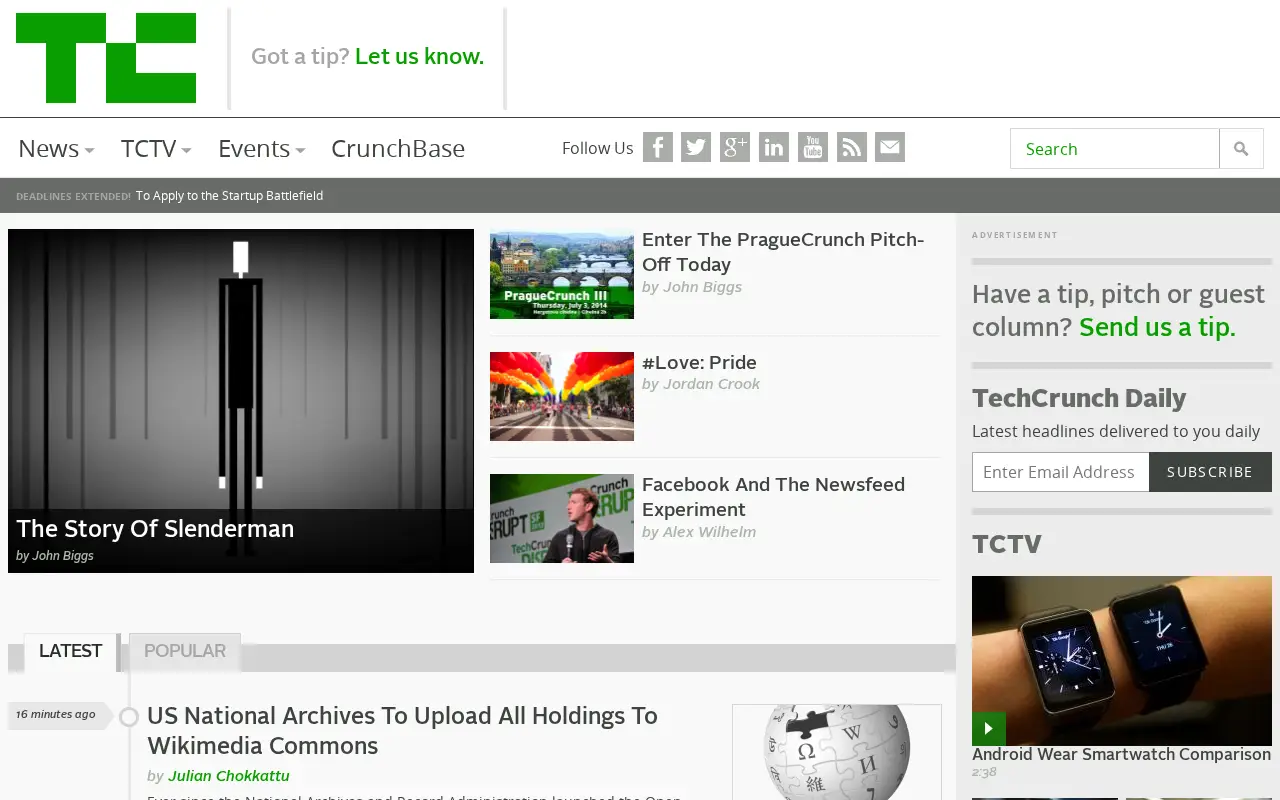Open 'To Apply to the Startup Battlefield' link

coord(229,196)
